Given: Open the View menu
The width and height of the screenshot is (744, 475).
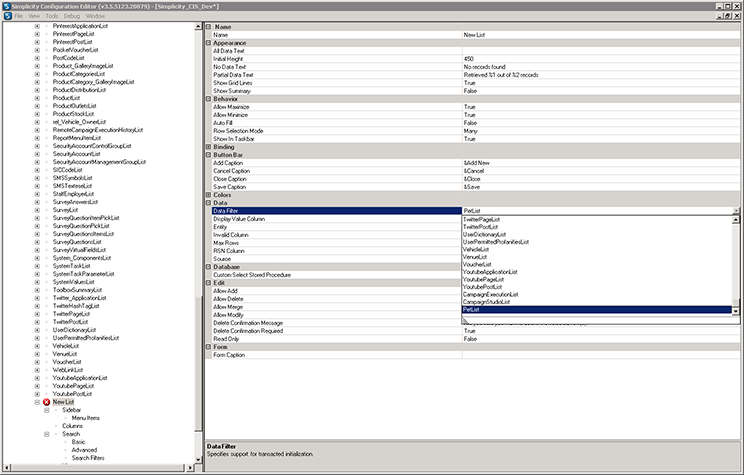Looking at the screenshot, I should click(x=34, y=16).
